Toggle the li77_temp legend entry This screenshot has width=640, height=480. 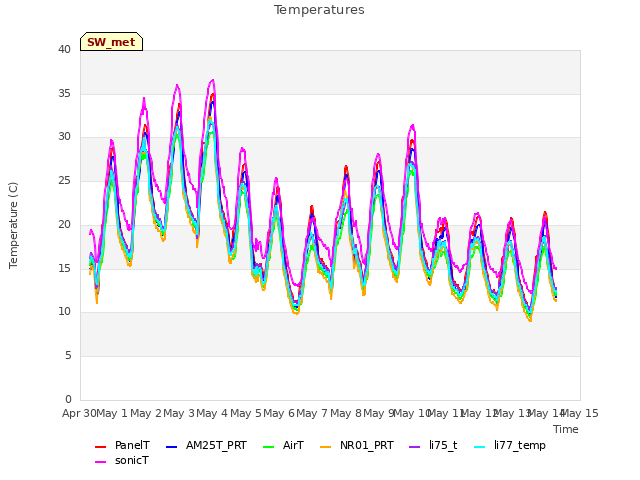(x=510, y=445)
